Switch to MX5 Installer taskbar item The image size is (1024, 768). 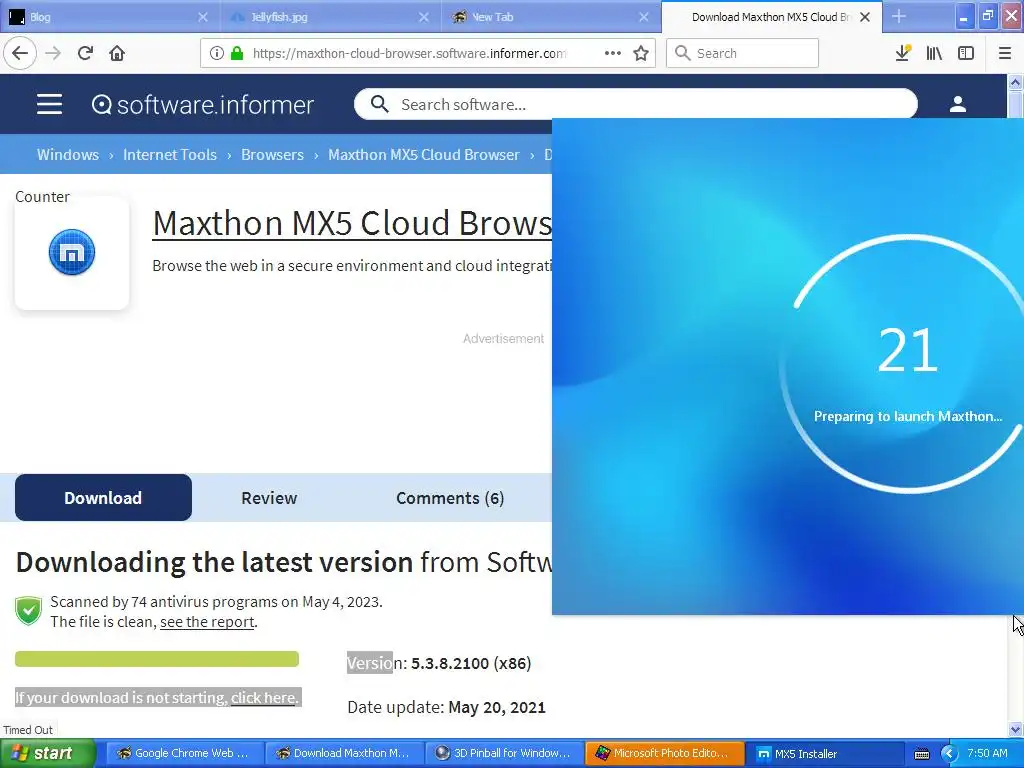(824, 753)
